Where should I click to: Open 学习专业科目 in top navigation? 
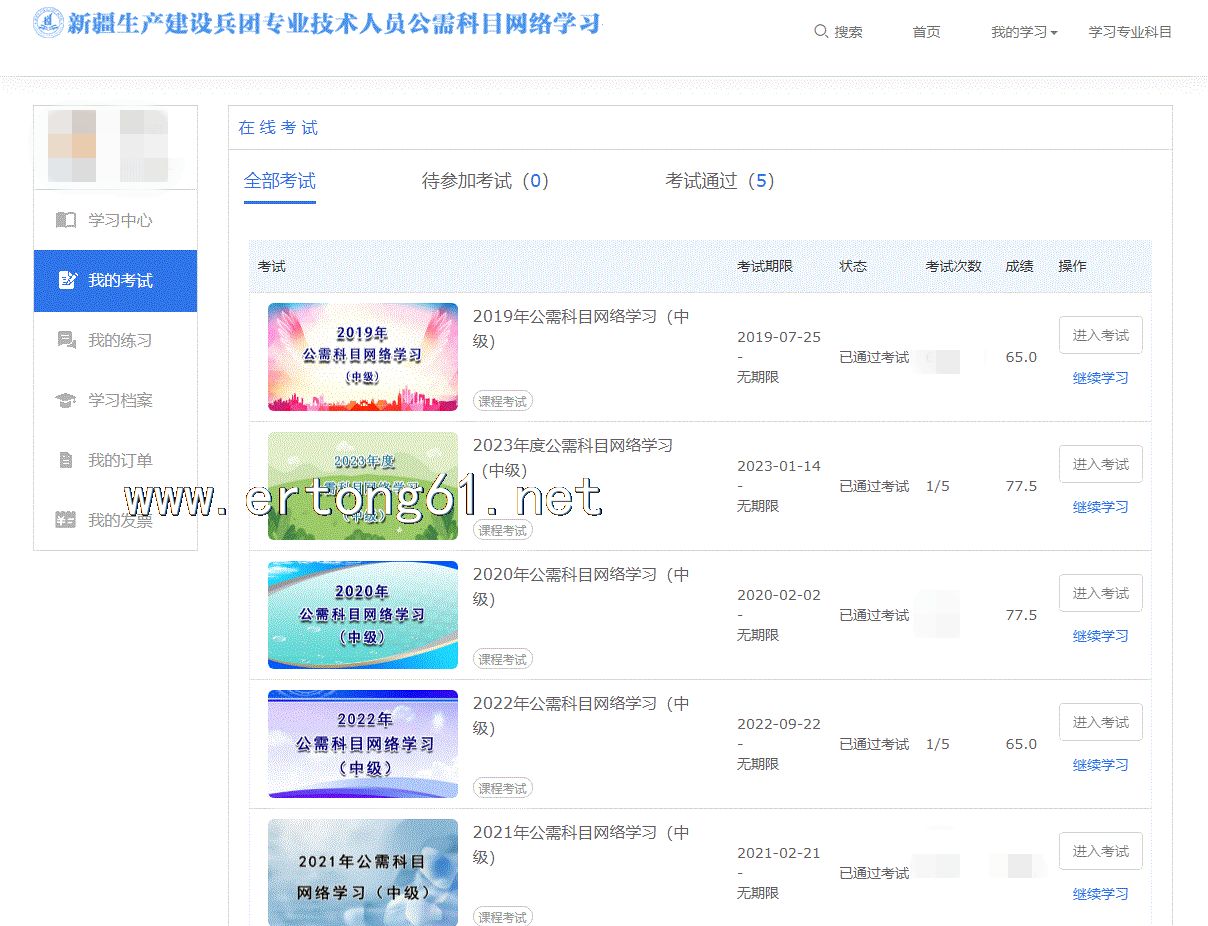(1130, 32)
